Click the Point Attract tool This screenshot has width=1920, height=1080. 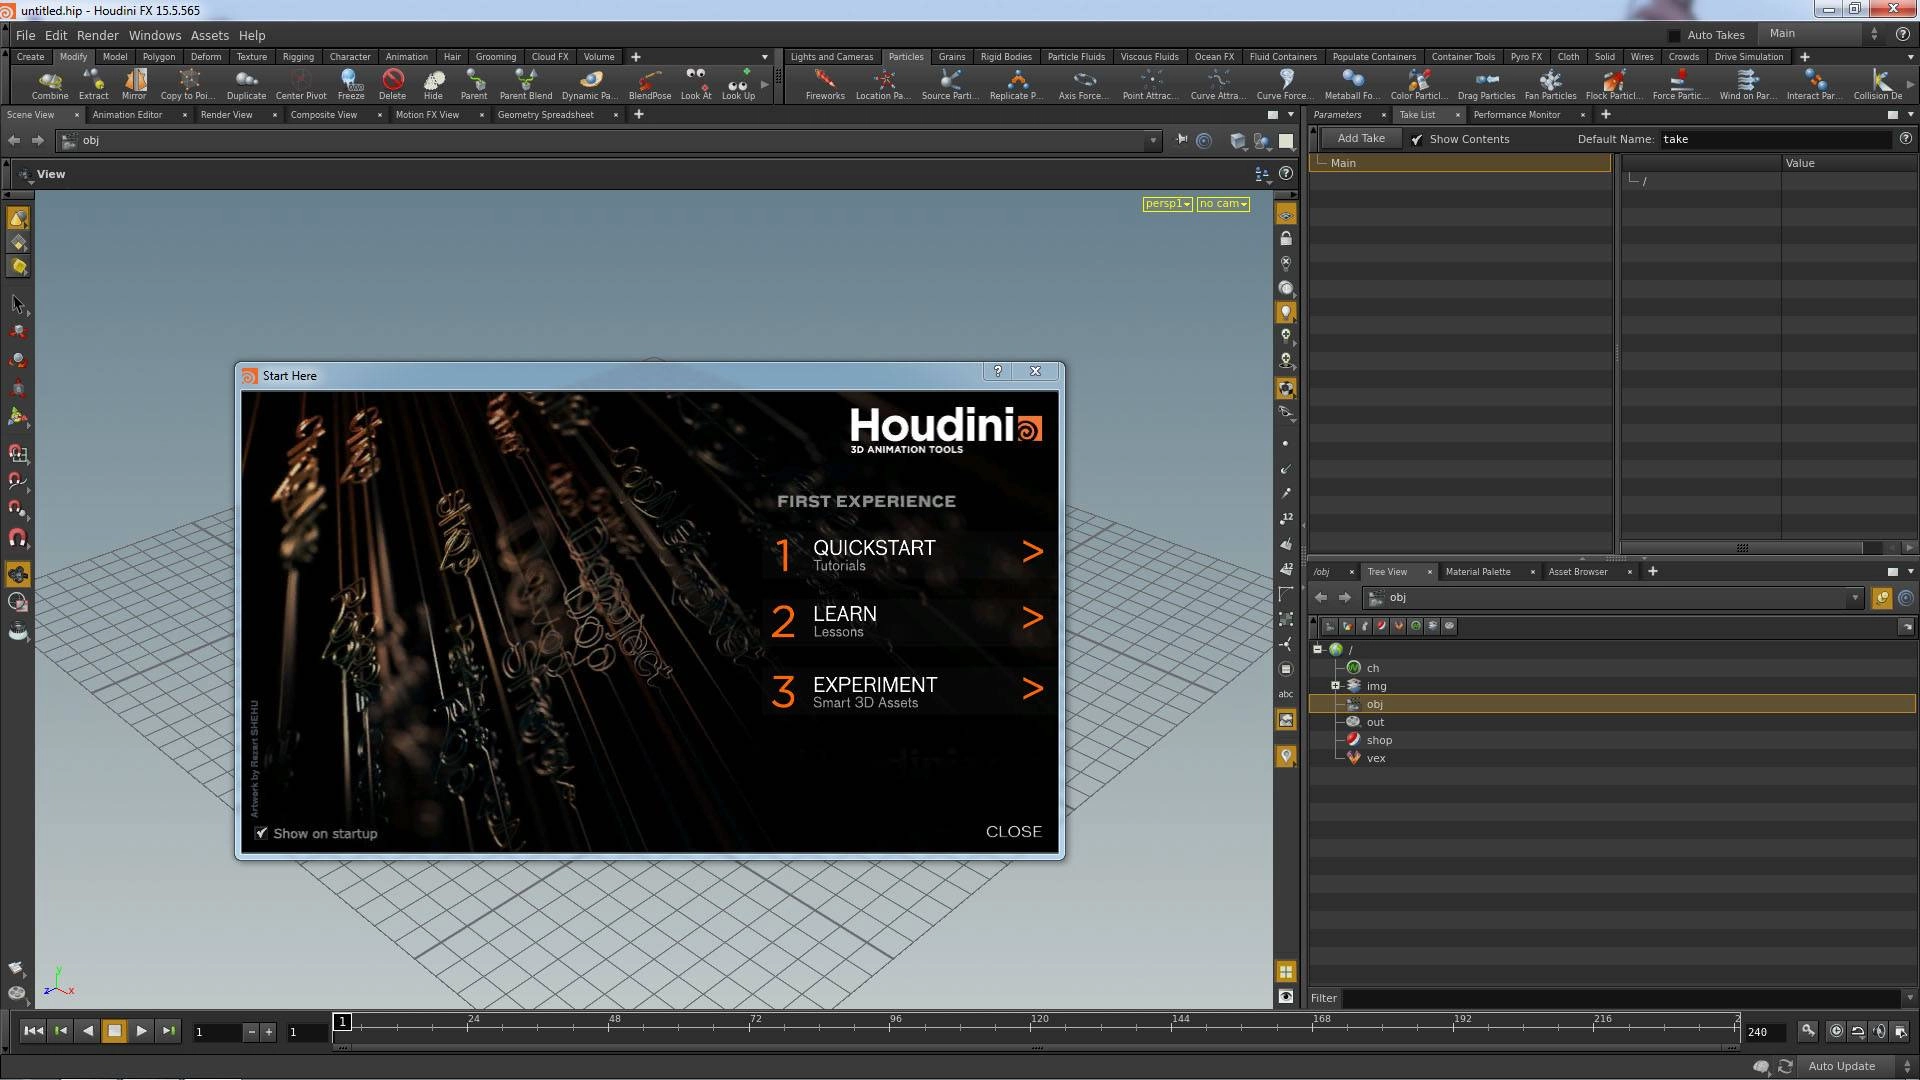[x=1150, y=84]
